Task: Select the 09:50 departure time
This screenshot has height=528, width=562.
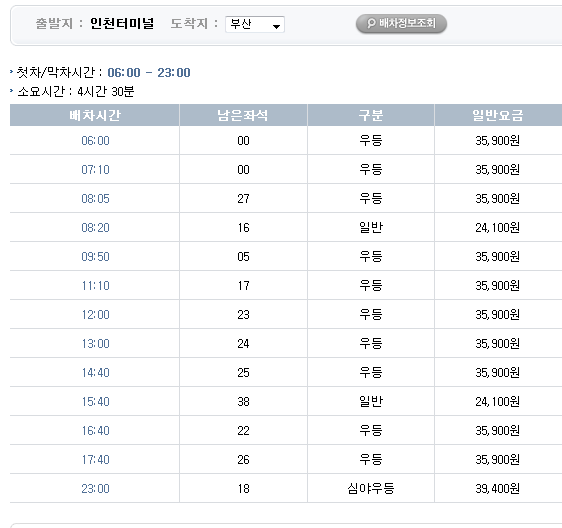Action: point(95,257)
